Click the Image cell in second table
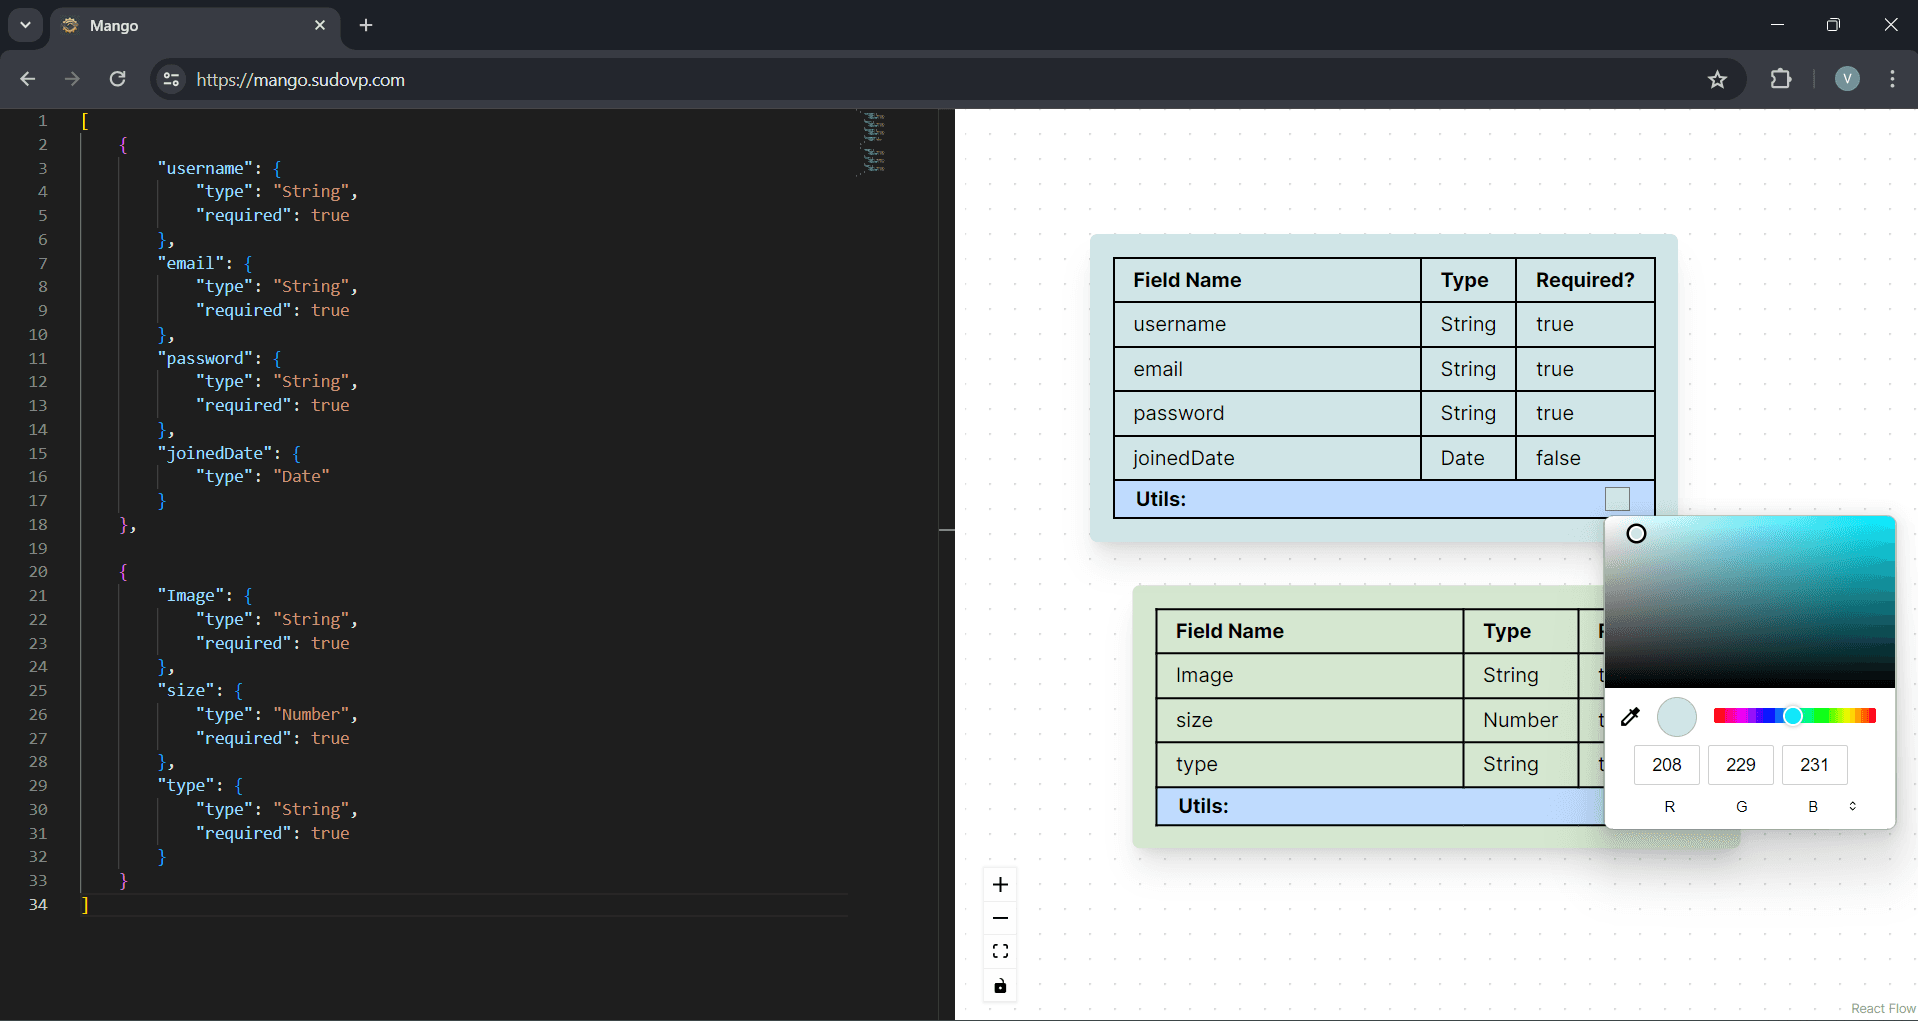Viewport: 1918px width, 1021px height. [x=1309, y=675]
